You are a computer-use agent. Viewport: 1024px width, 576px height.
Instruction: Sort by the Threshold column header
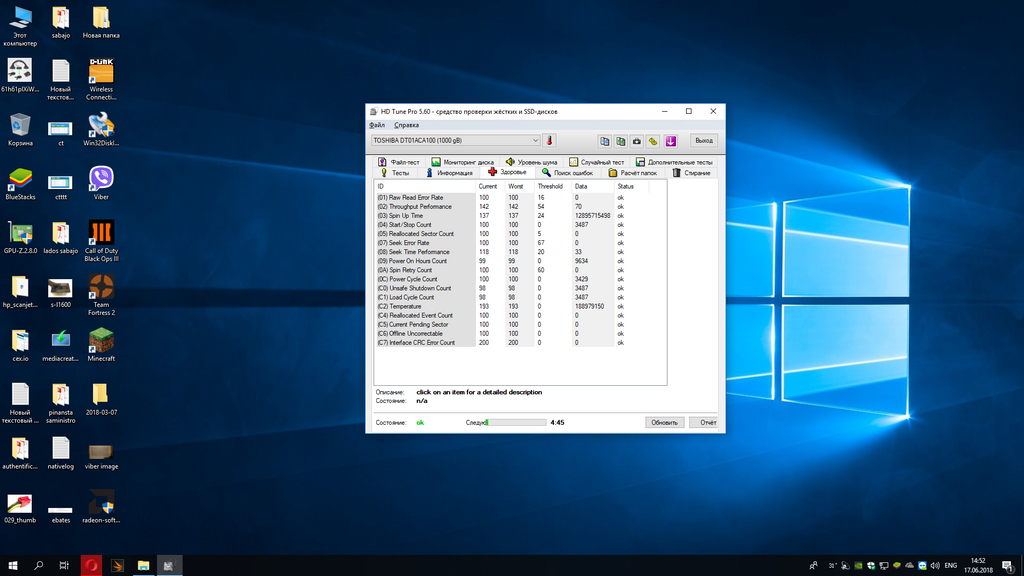(x=550, y=187)
